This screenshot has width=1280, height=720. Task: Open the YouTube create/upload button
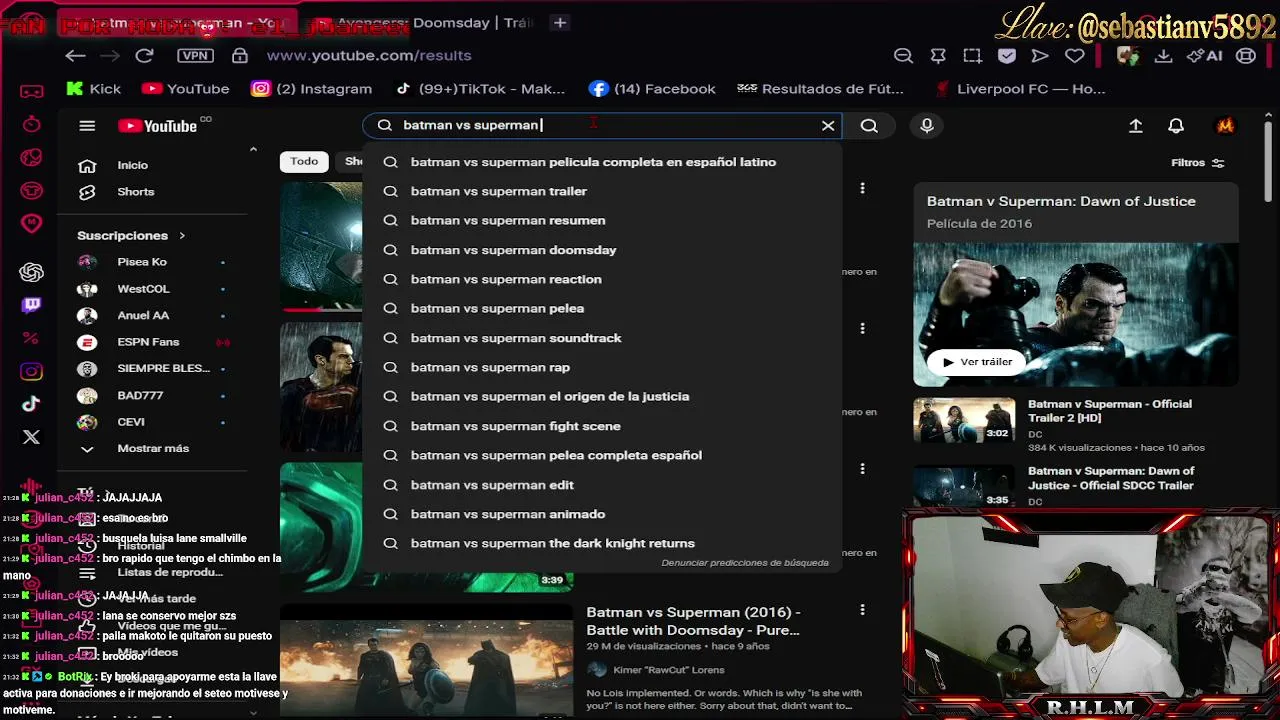(x=1136, y=126)
